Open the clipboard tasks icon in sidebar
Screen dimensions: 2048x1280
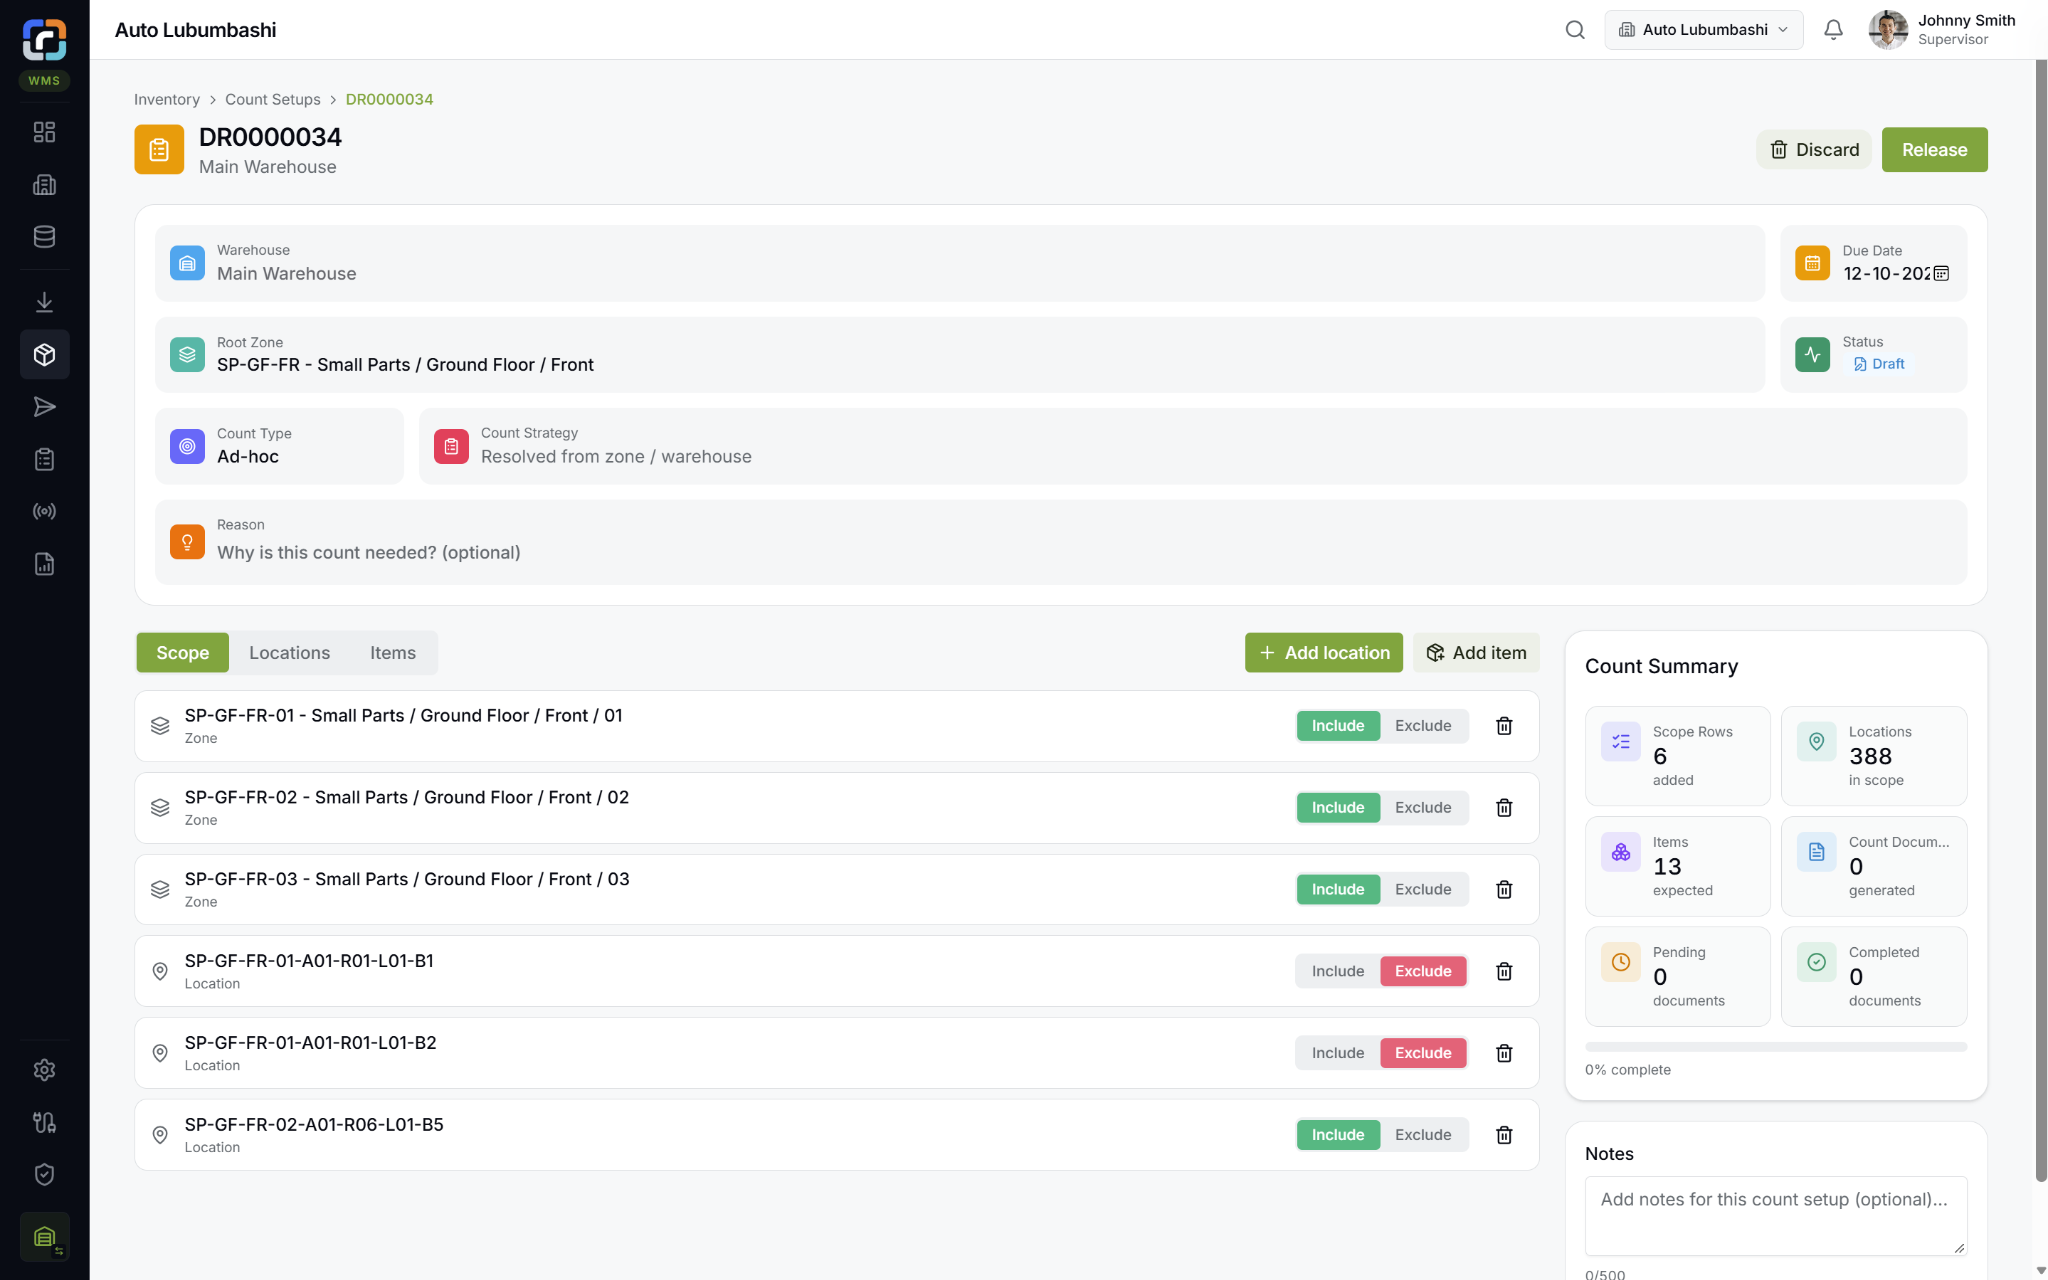(x=44, y=459)
